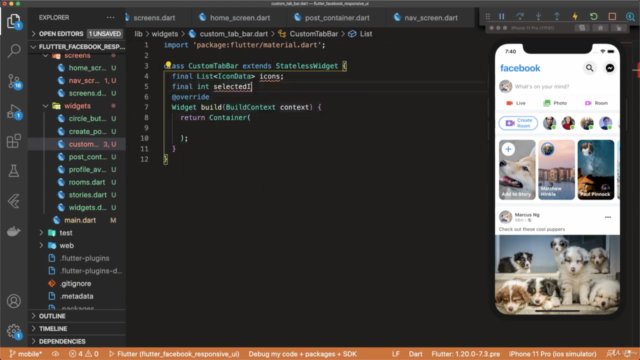Grab the debug toolbar drag handle
This screenshot has width=640, height=360.
pos(488,16)
